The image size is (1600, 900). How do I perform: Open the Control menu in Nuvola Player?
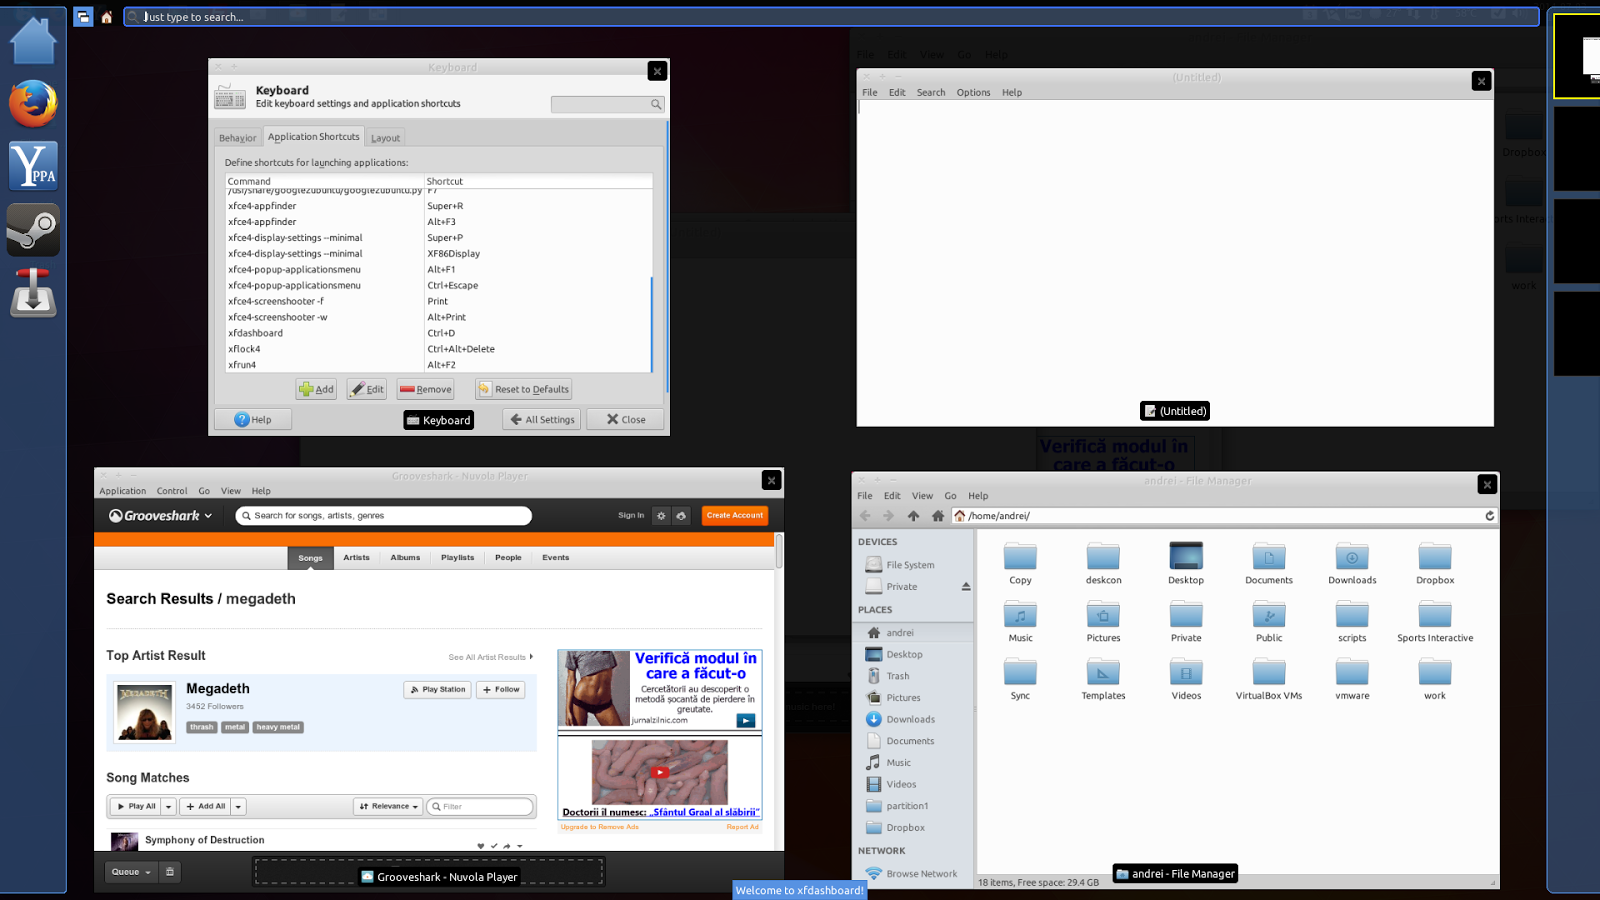click(x=172, y=491)
